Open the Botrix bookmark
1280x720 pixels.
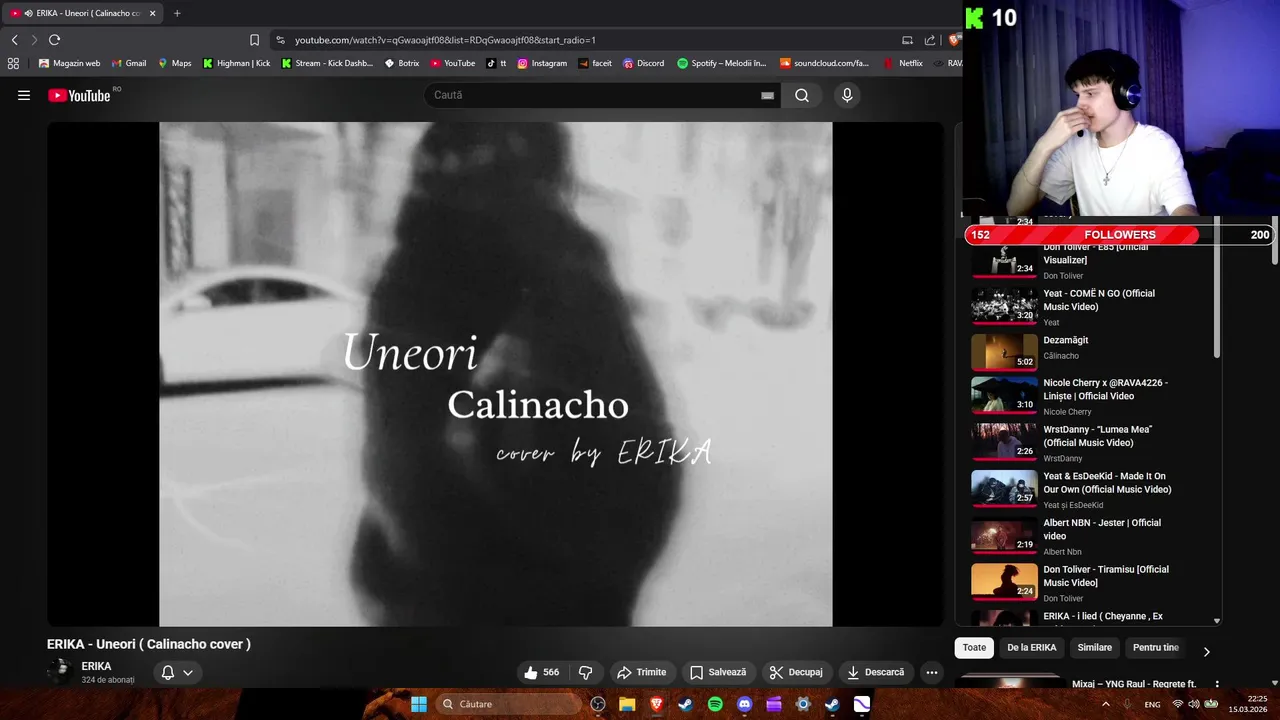coord(402,63)
